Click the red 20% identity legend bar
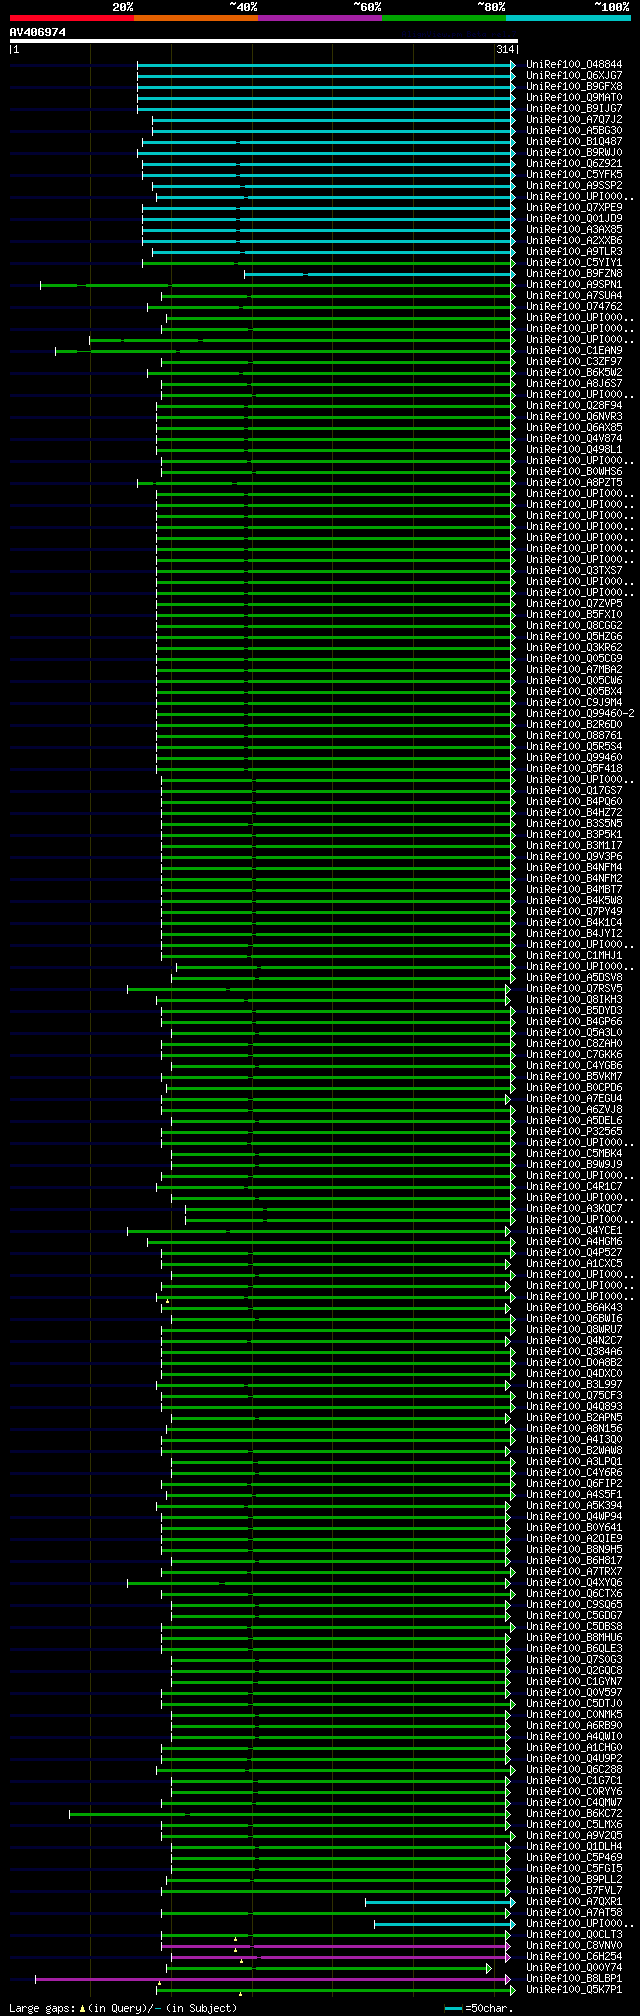This screenshot has height=2016, width=640. (71, 18)
